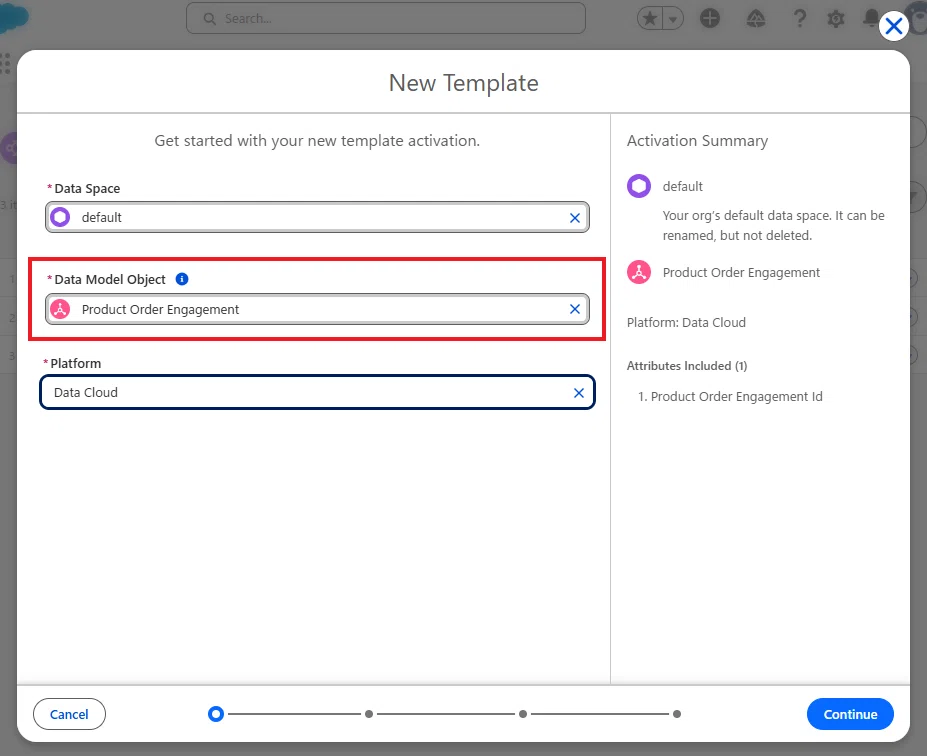Screen dimensions: 927x756
Task: Clear the default Data Space selection
Action: (575, 218)
